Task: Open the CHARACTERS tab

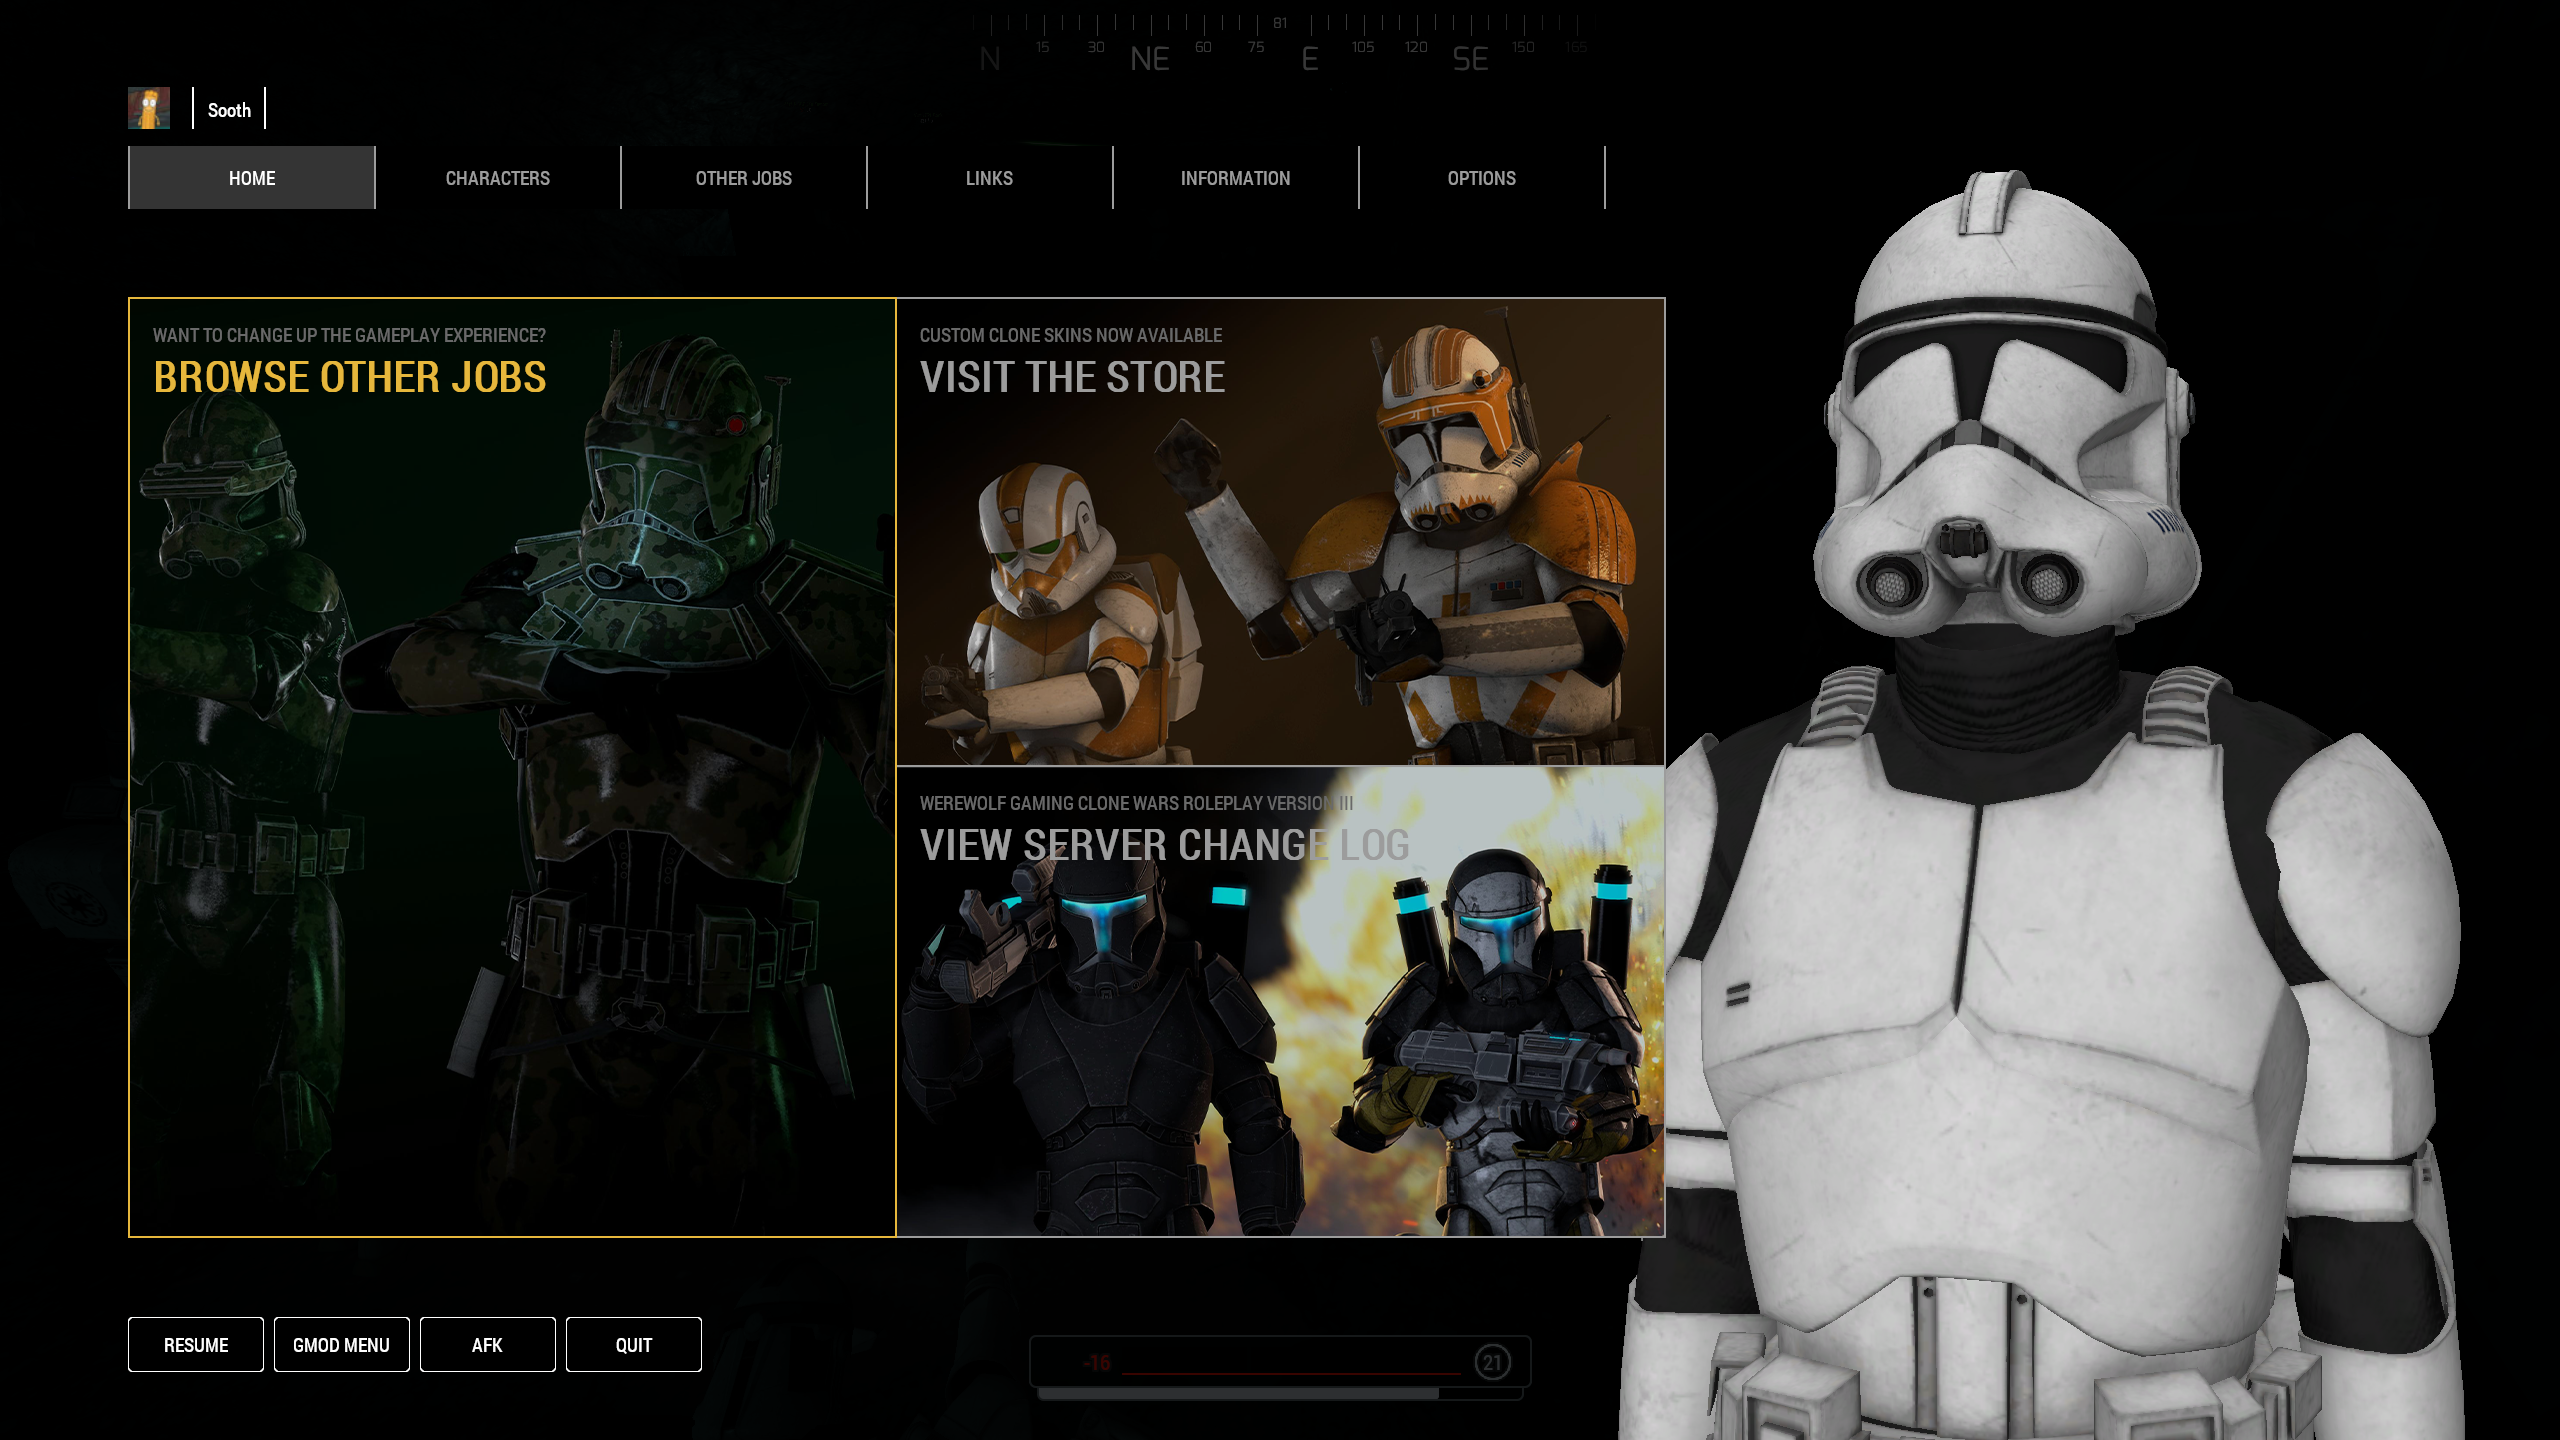Action: [498, 178]
